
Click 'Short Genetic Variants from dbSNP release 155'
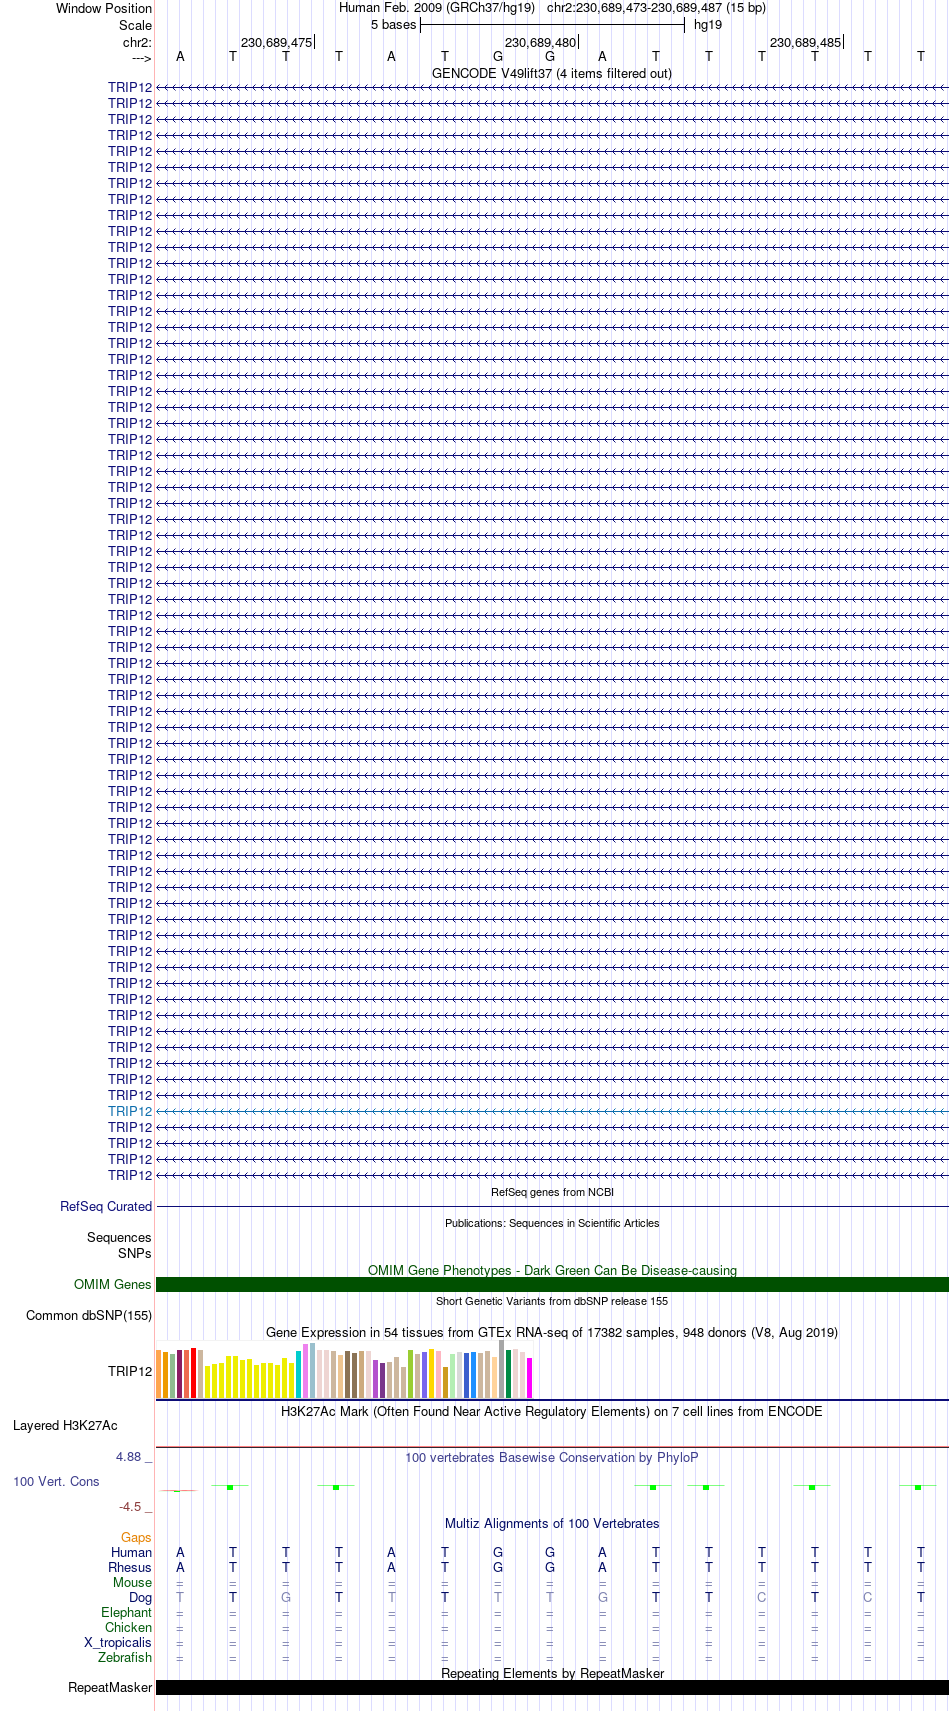point(552,1301)
